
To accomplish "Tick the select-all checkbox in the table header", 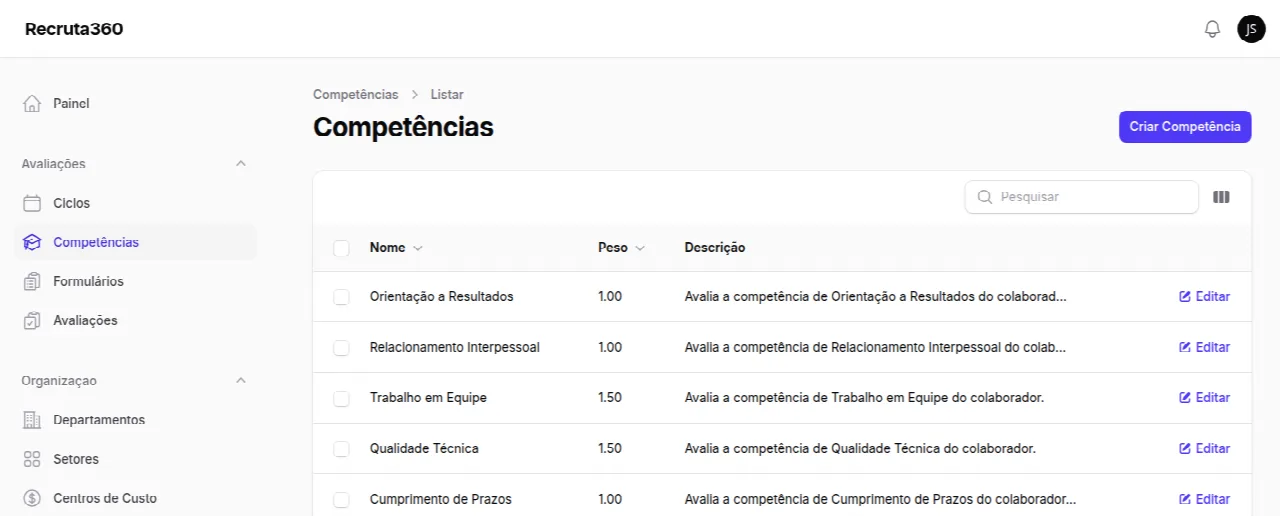I will coord(341,248).
